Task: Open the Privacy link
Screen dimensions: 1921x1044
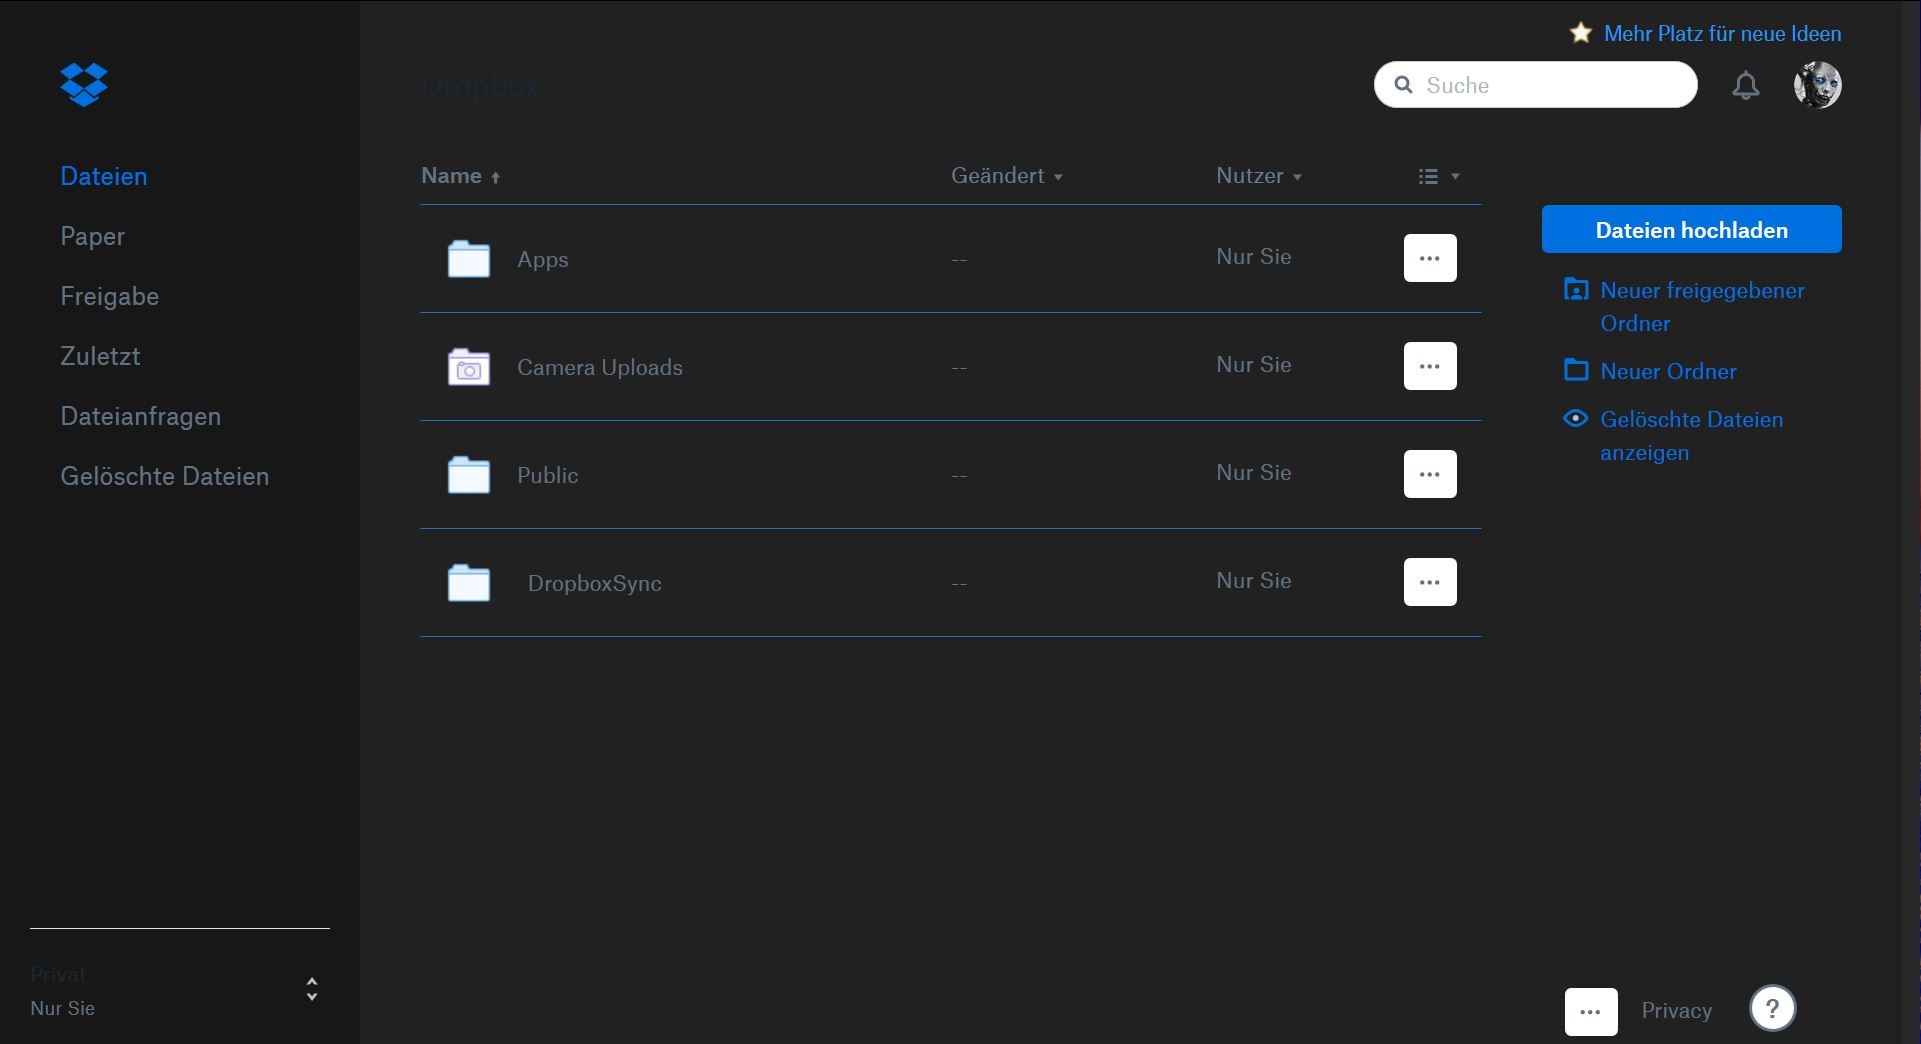Action: pyautogui.click(x=1676, y=1010)
